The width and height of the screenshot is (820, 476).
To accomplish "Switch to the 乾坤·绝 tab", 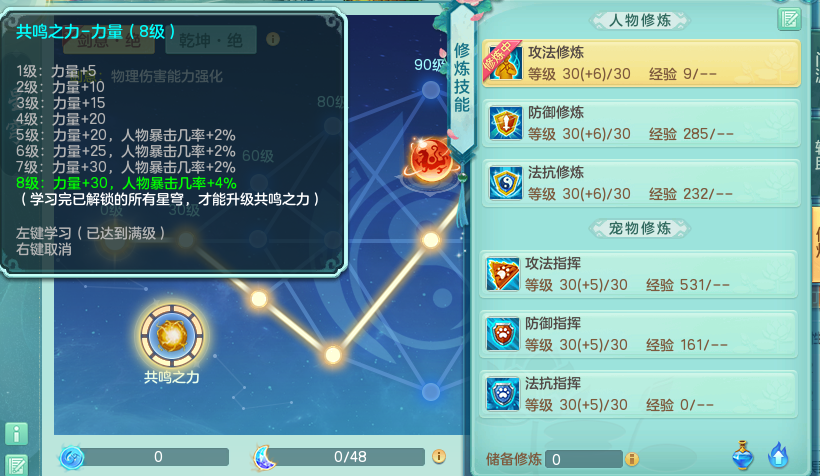I will point(211,40).
